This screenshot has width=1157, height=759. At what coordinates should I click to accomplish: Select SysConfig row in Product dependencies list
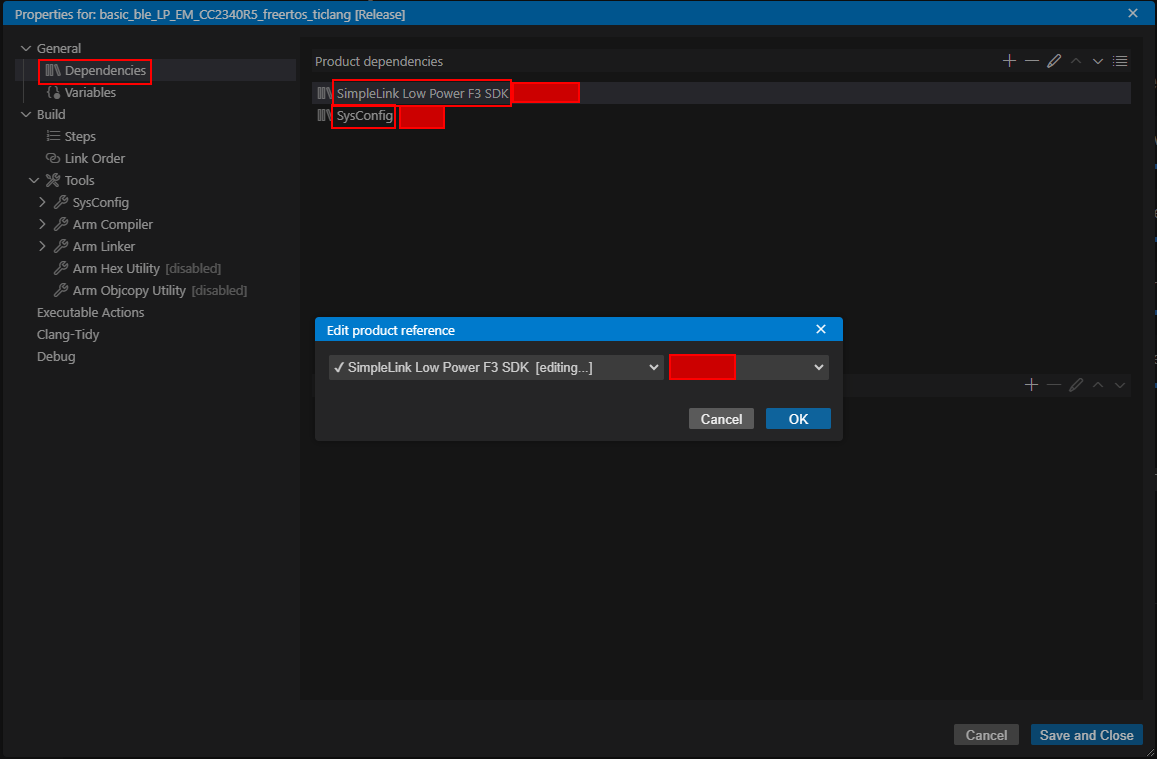(364, 116)
